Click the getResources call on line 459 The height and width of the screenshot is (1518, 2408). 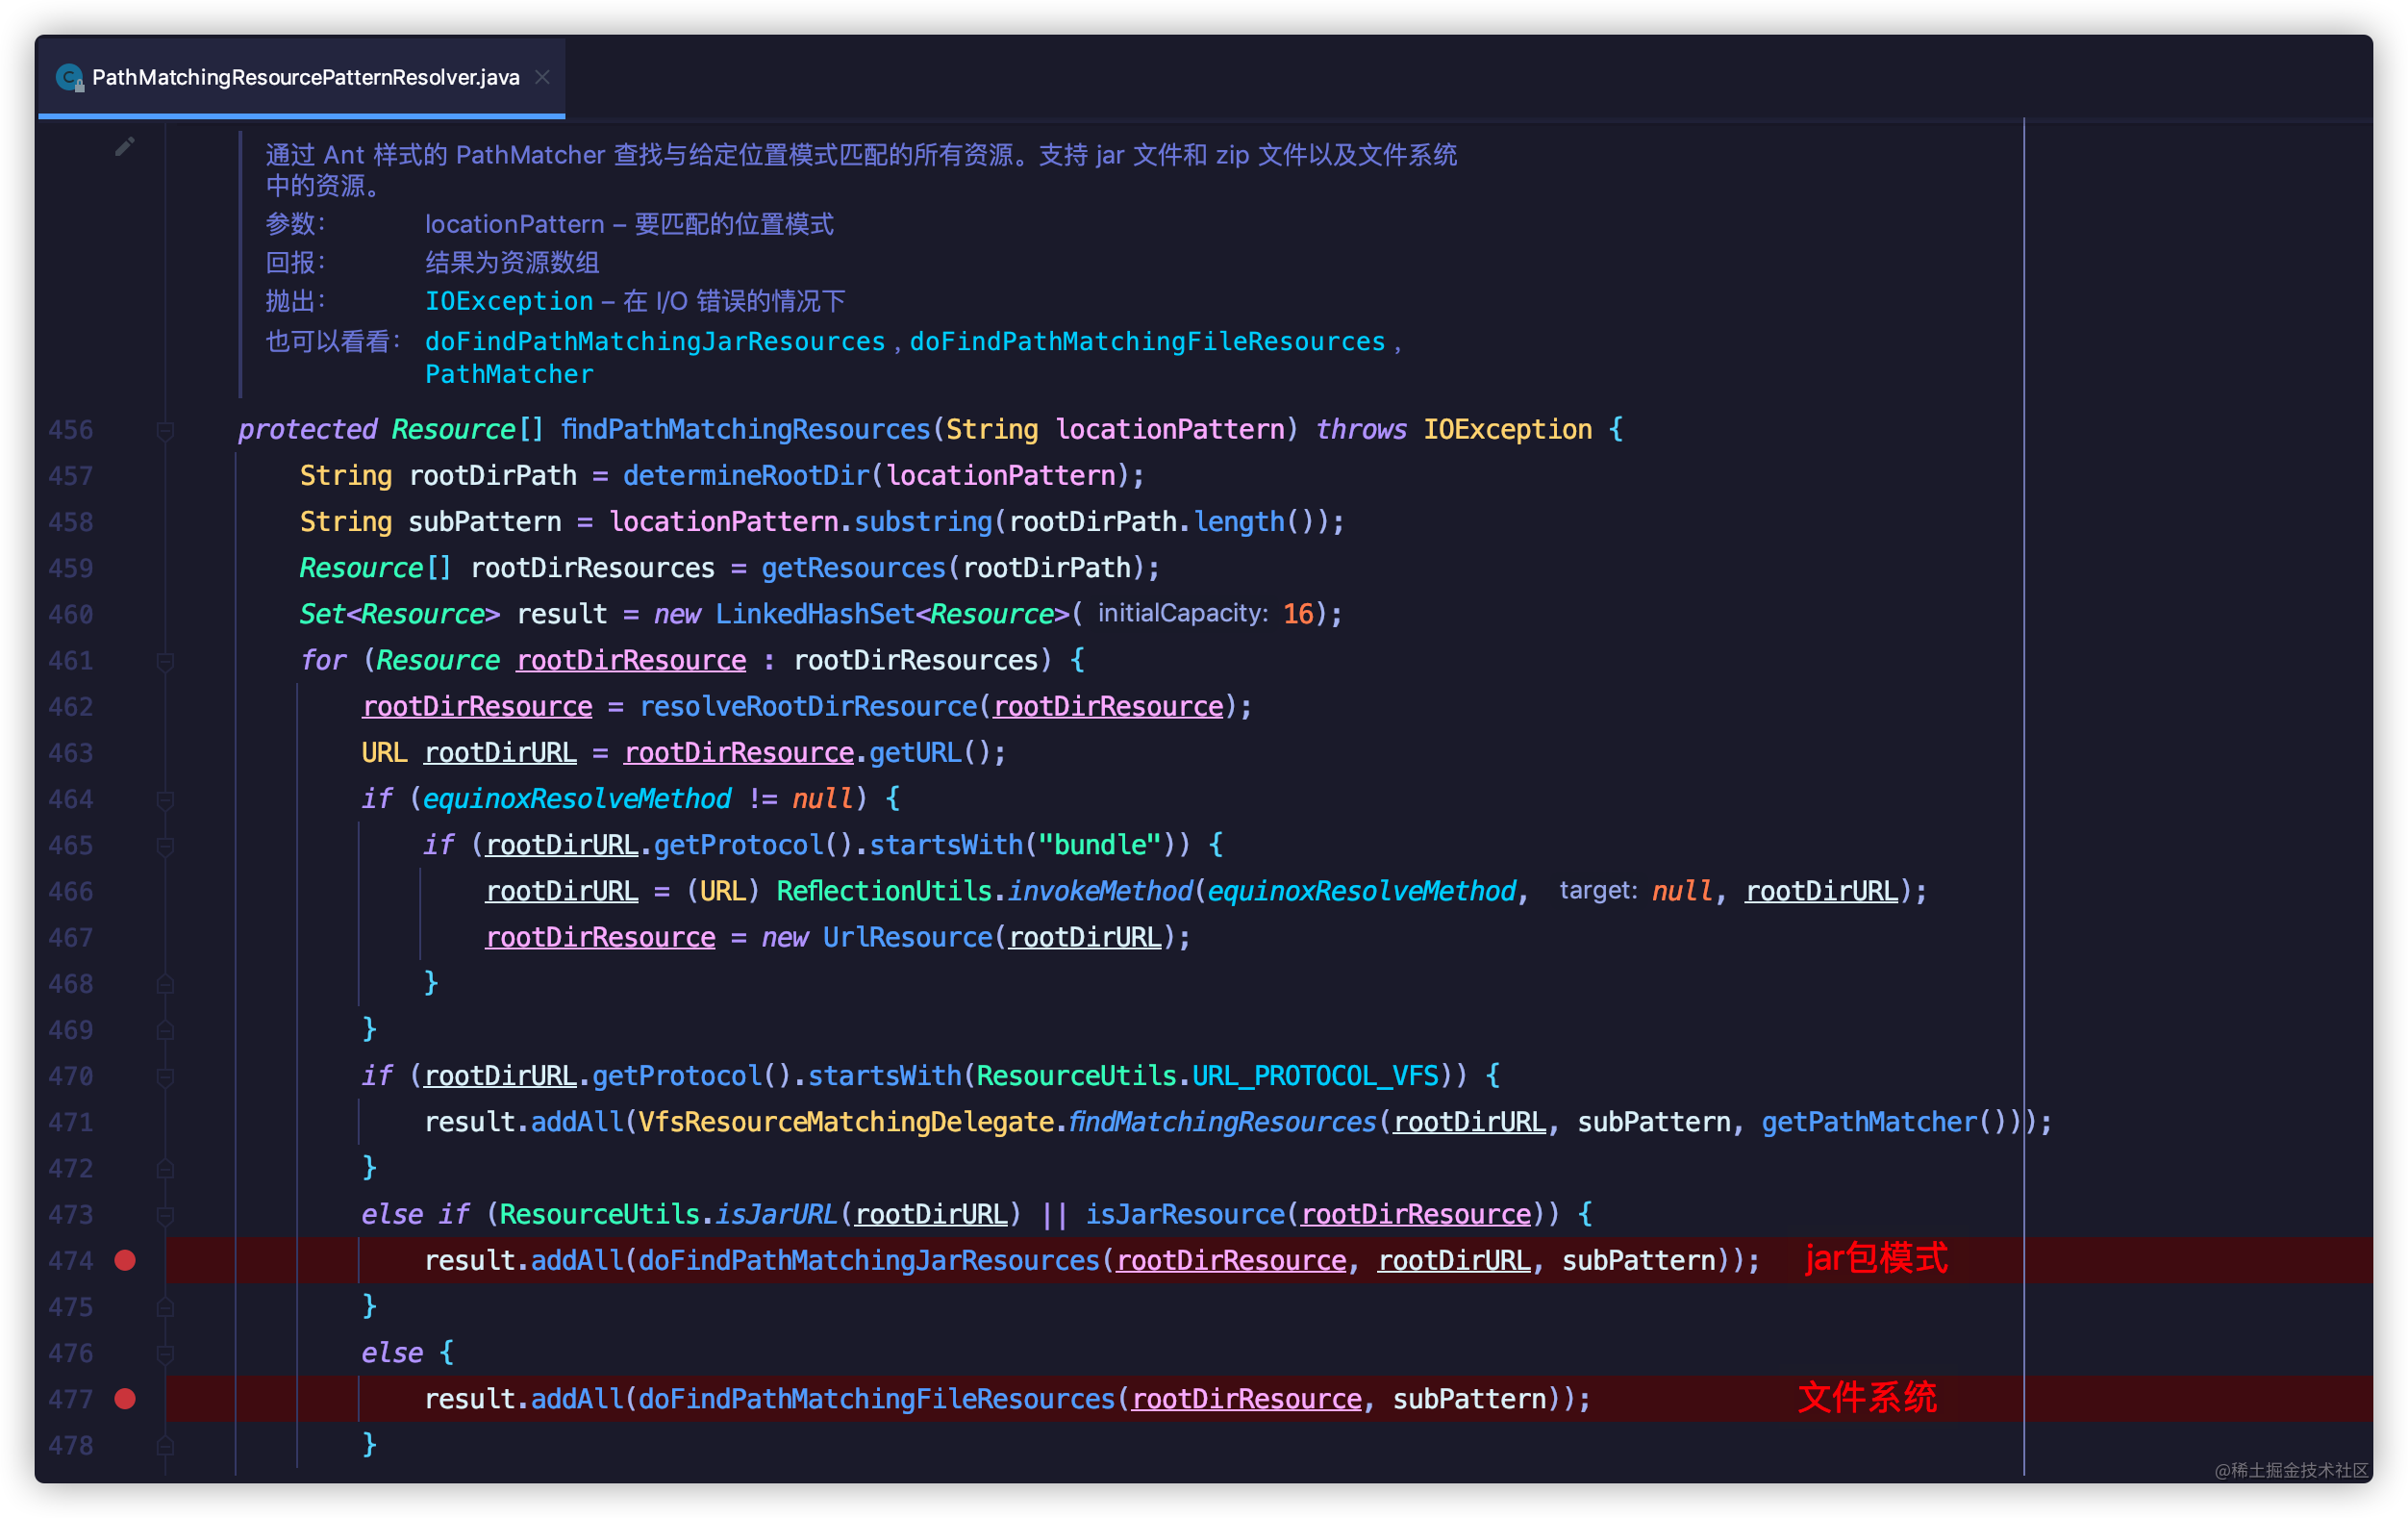click(853, 568)
